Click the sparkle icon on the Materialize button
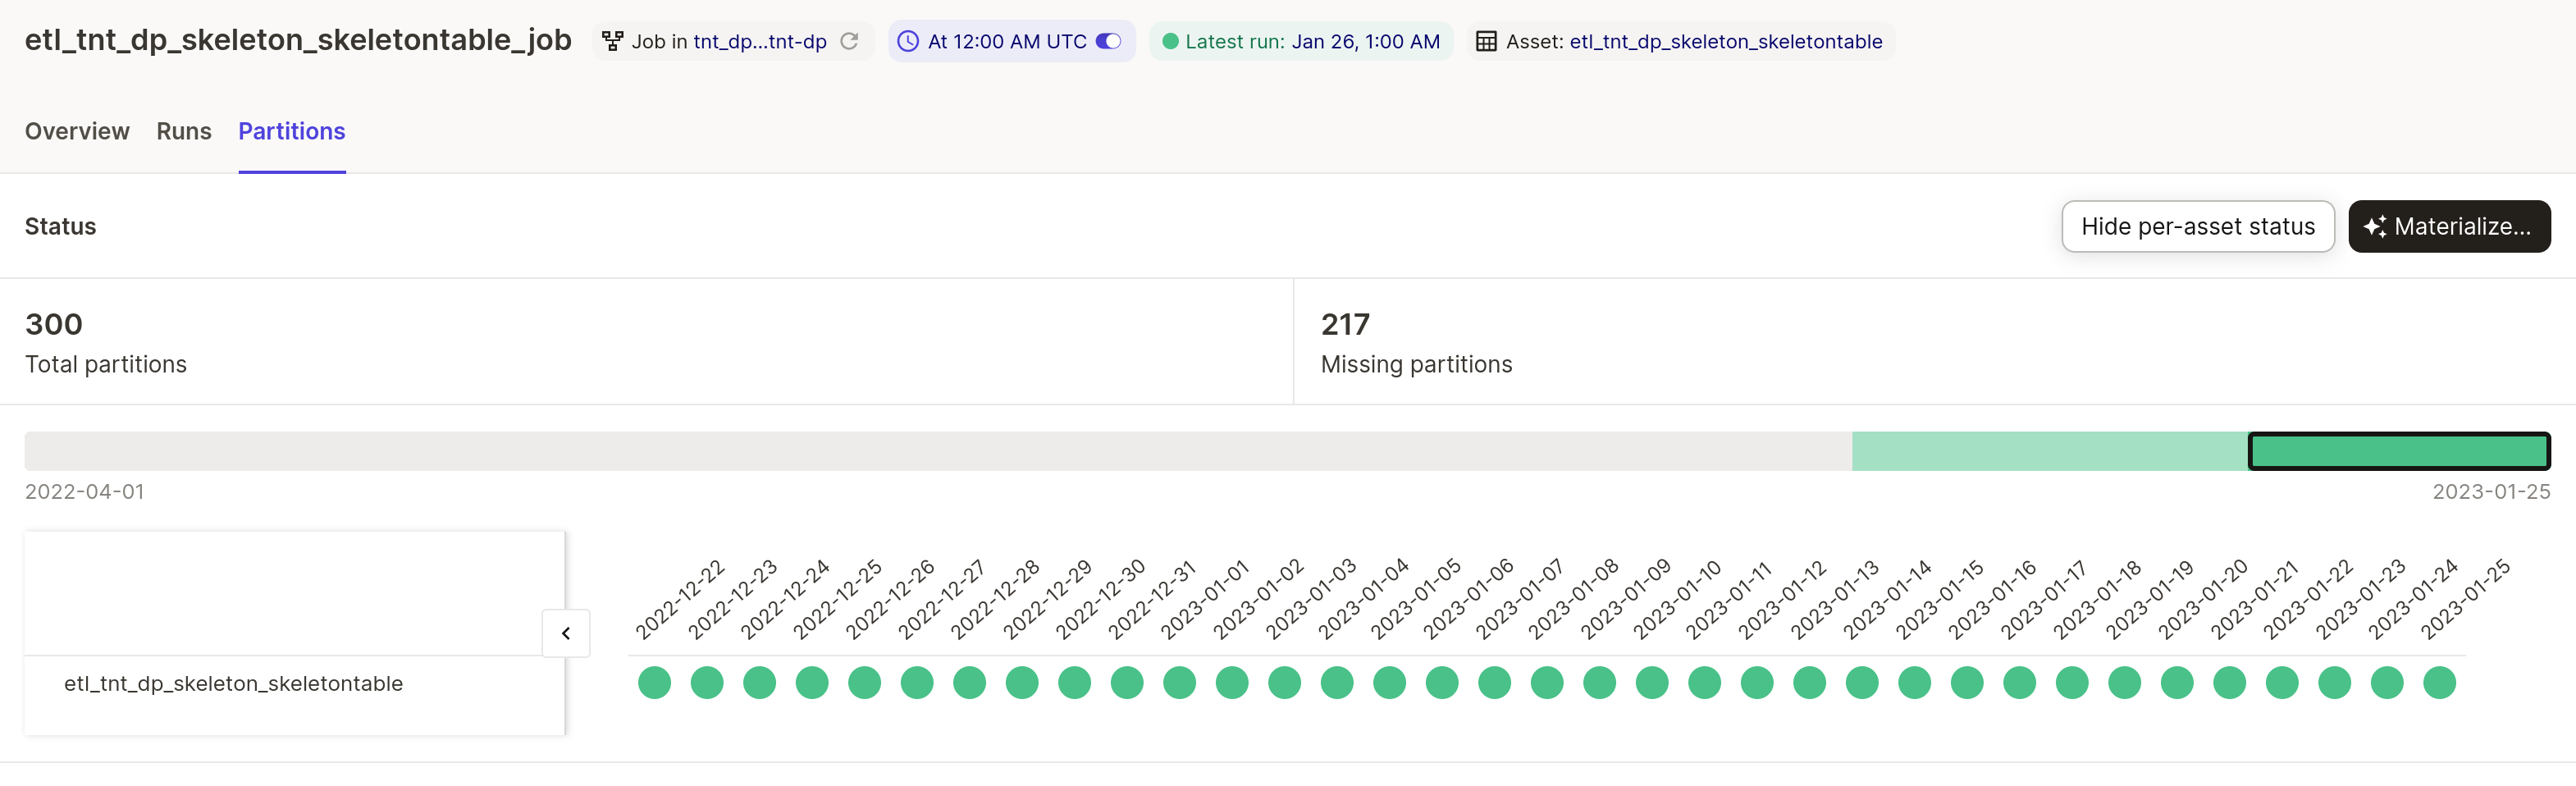Image resolution: width=2576 pixels, height=786 pixels. point(2374,226)
